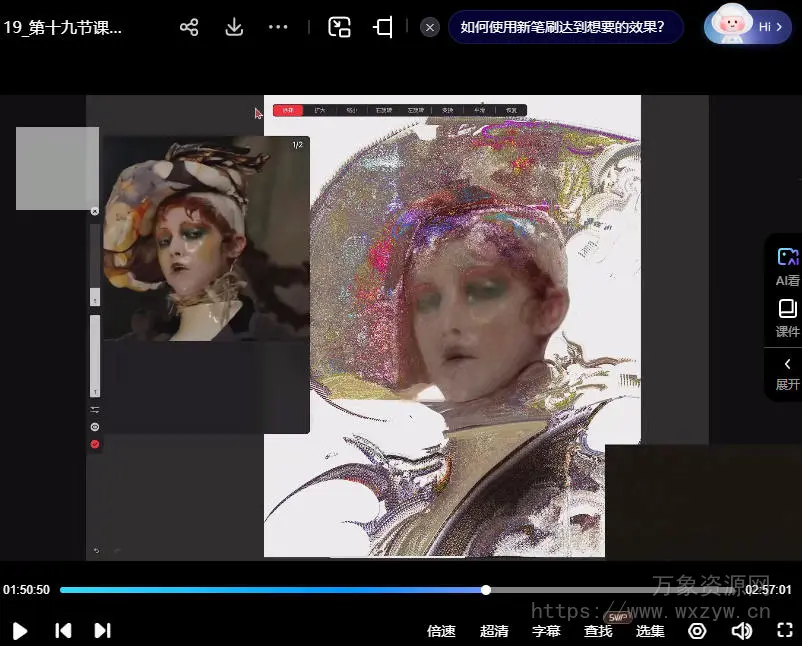
Task: Play the video
Action: pos(19,630)
